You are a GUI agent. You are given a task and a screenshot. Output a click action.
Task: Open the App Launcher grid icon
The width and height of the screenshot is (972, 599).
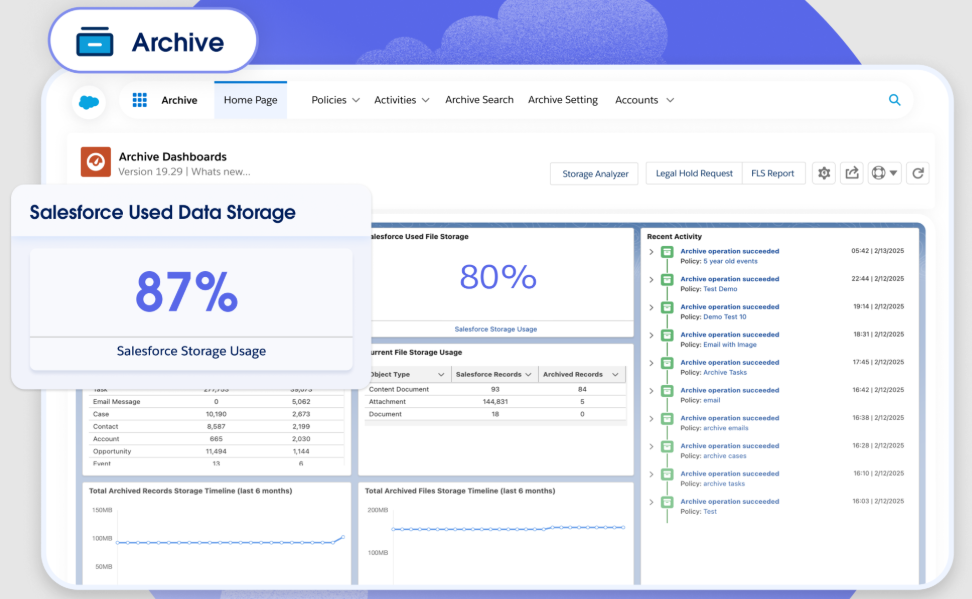coord(138,99)
